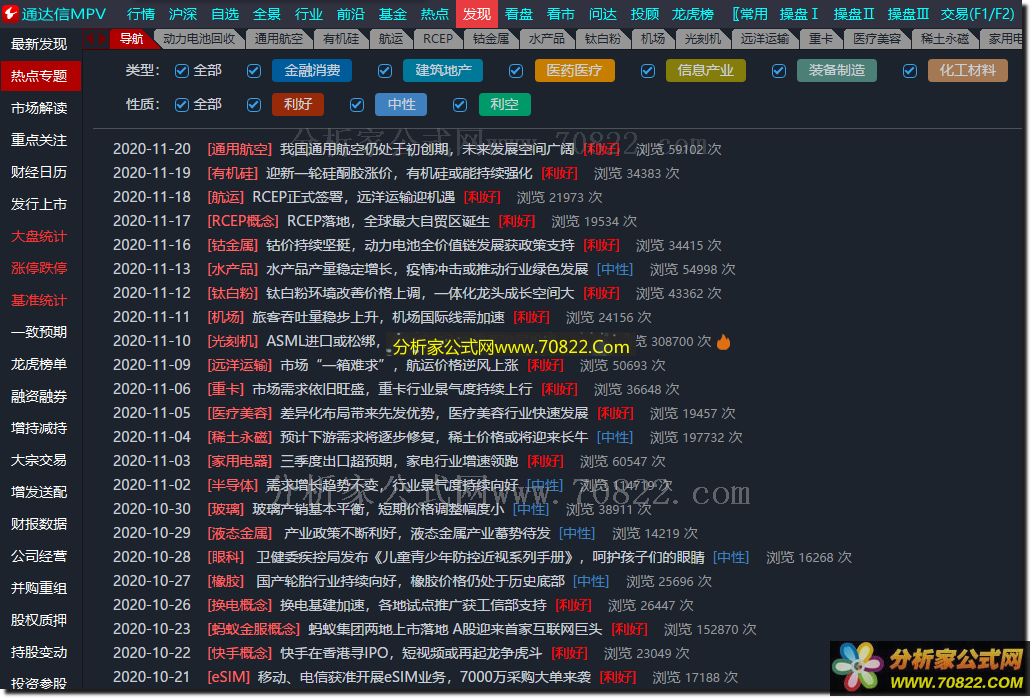Viewport: 1032px width, 698px height.
Task: Click the 通达信 red logo icon
Action: tap(11, 13)
